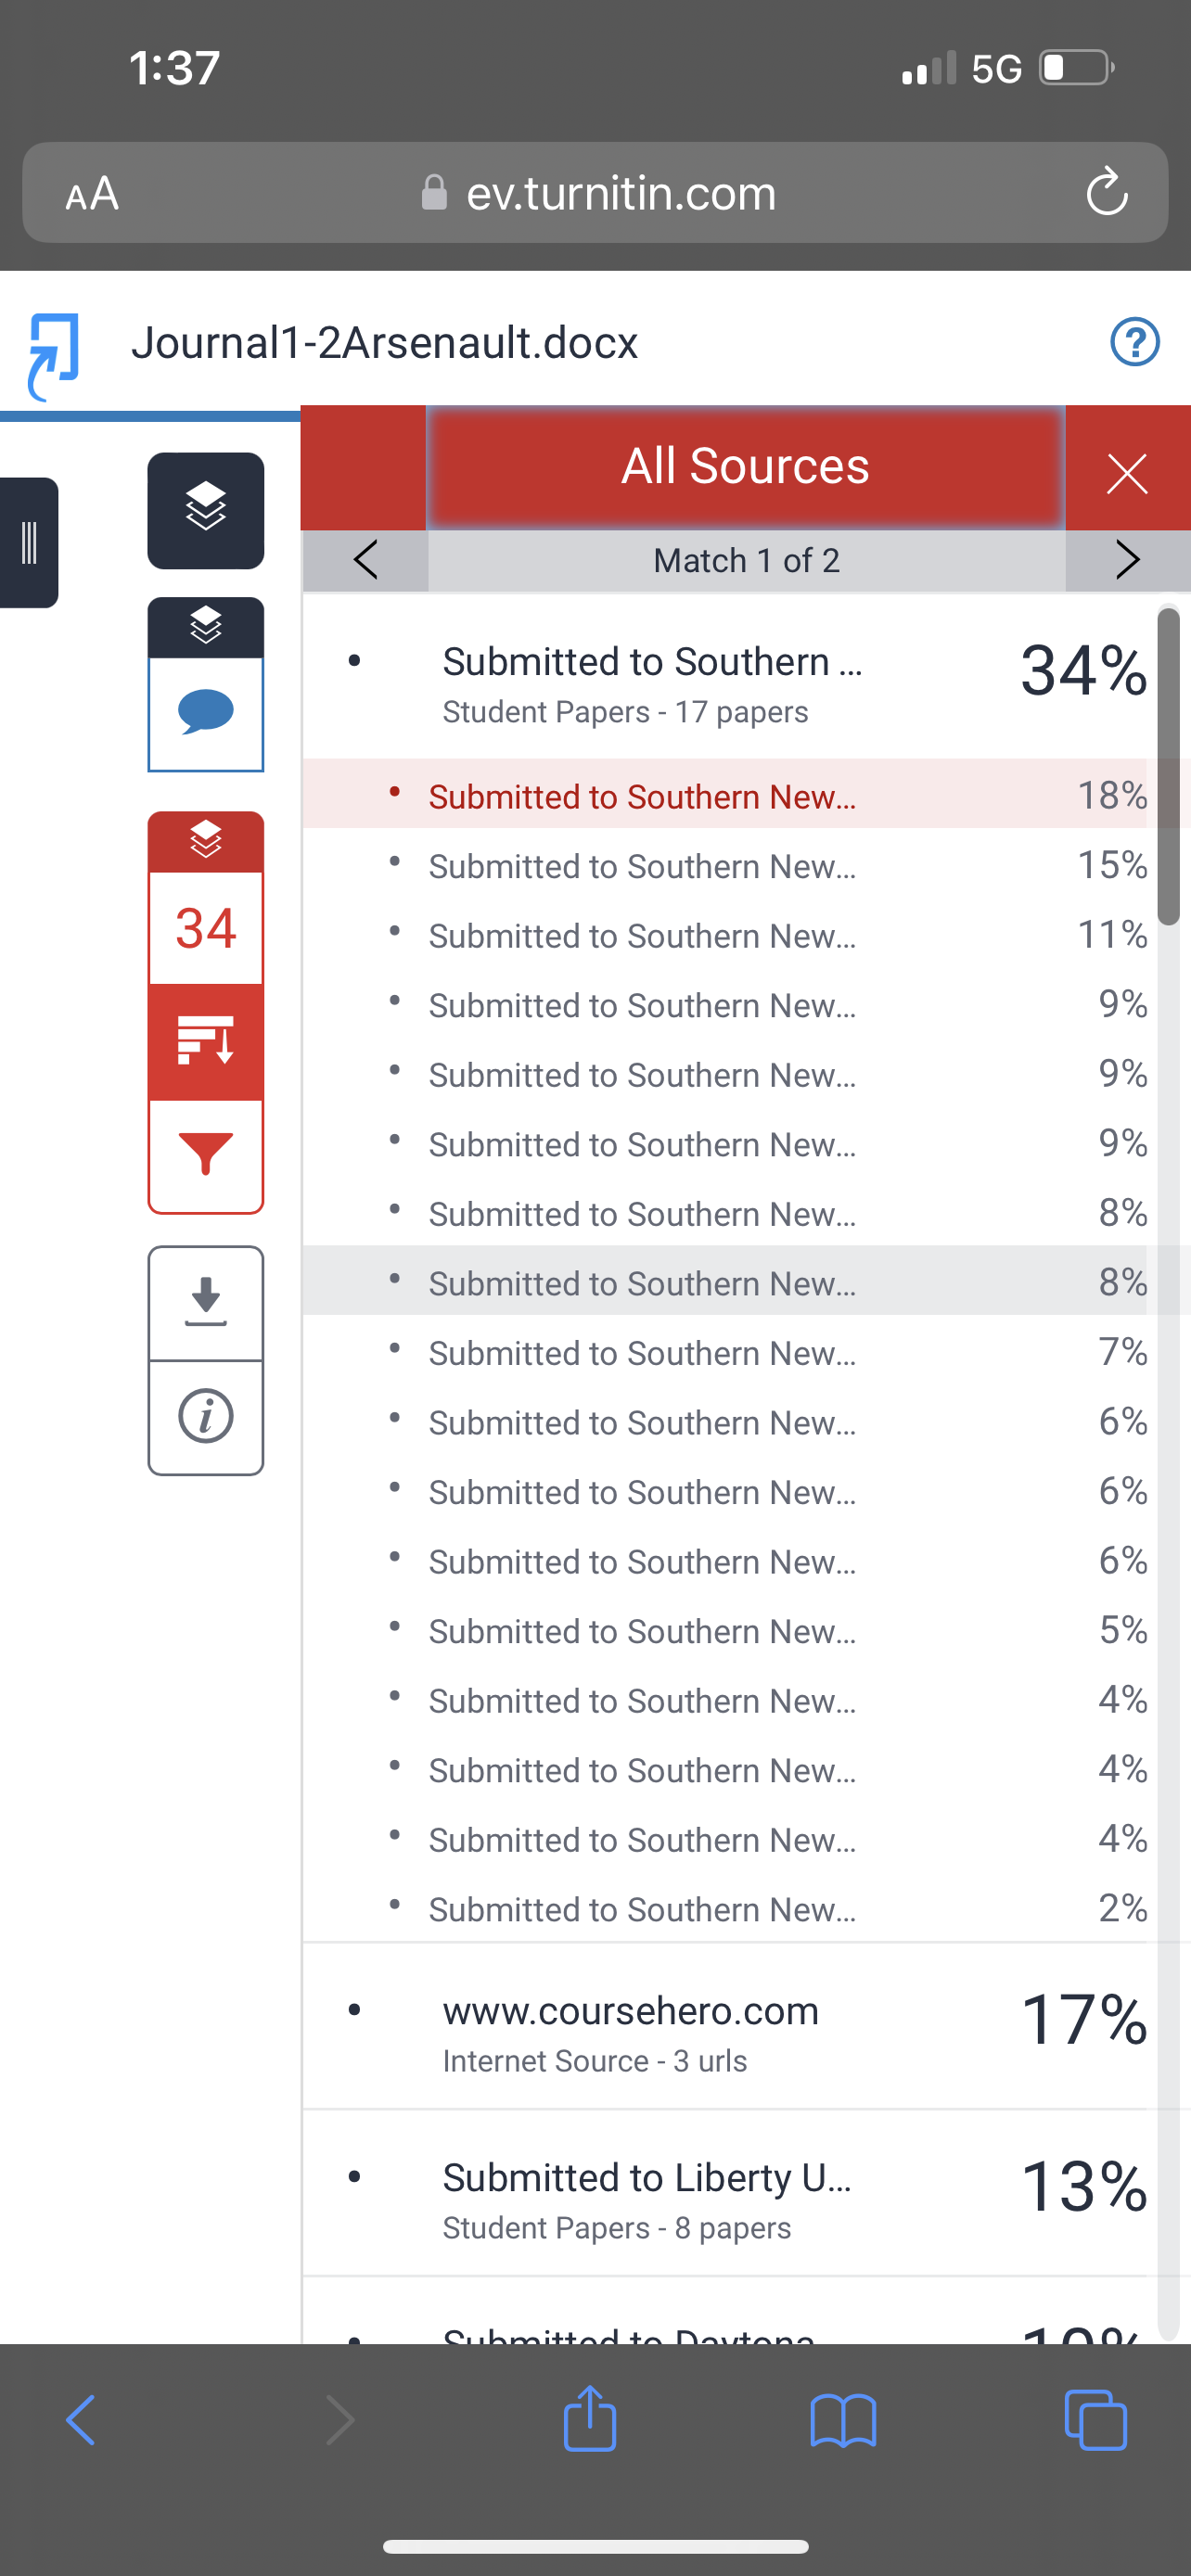Tap the Safari share button

point(590,2418)
